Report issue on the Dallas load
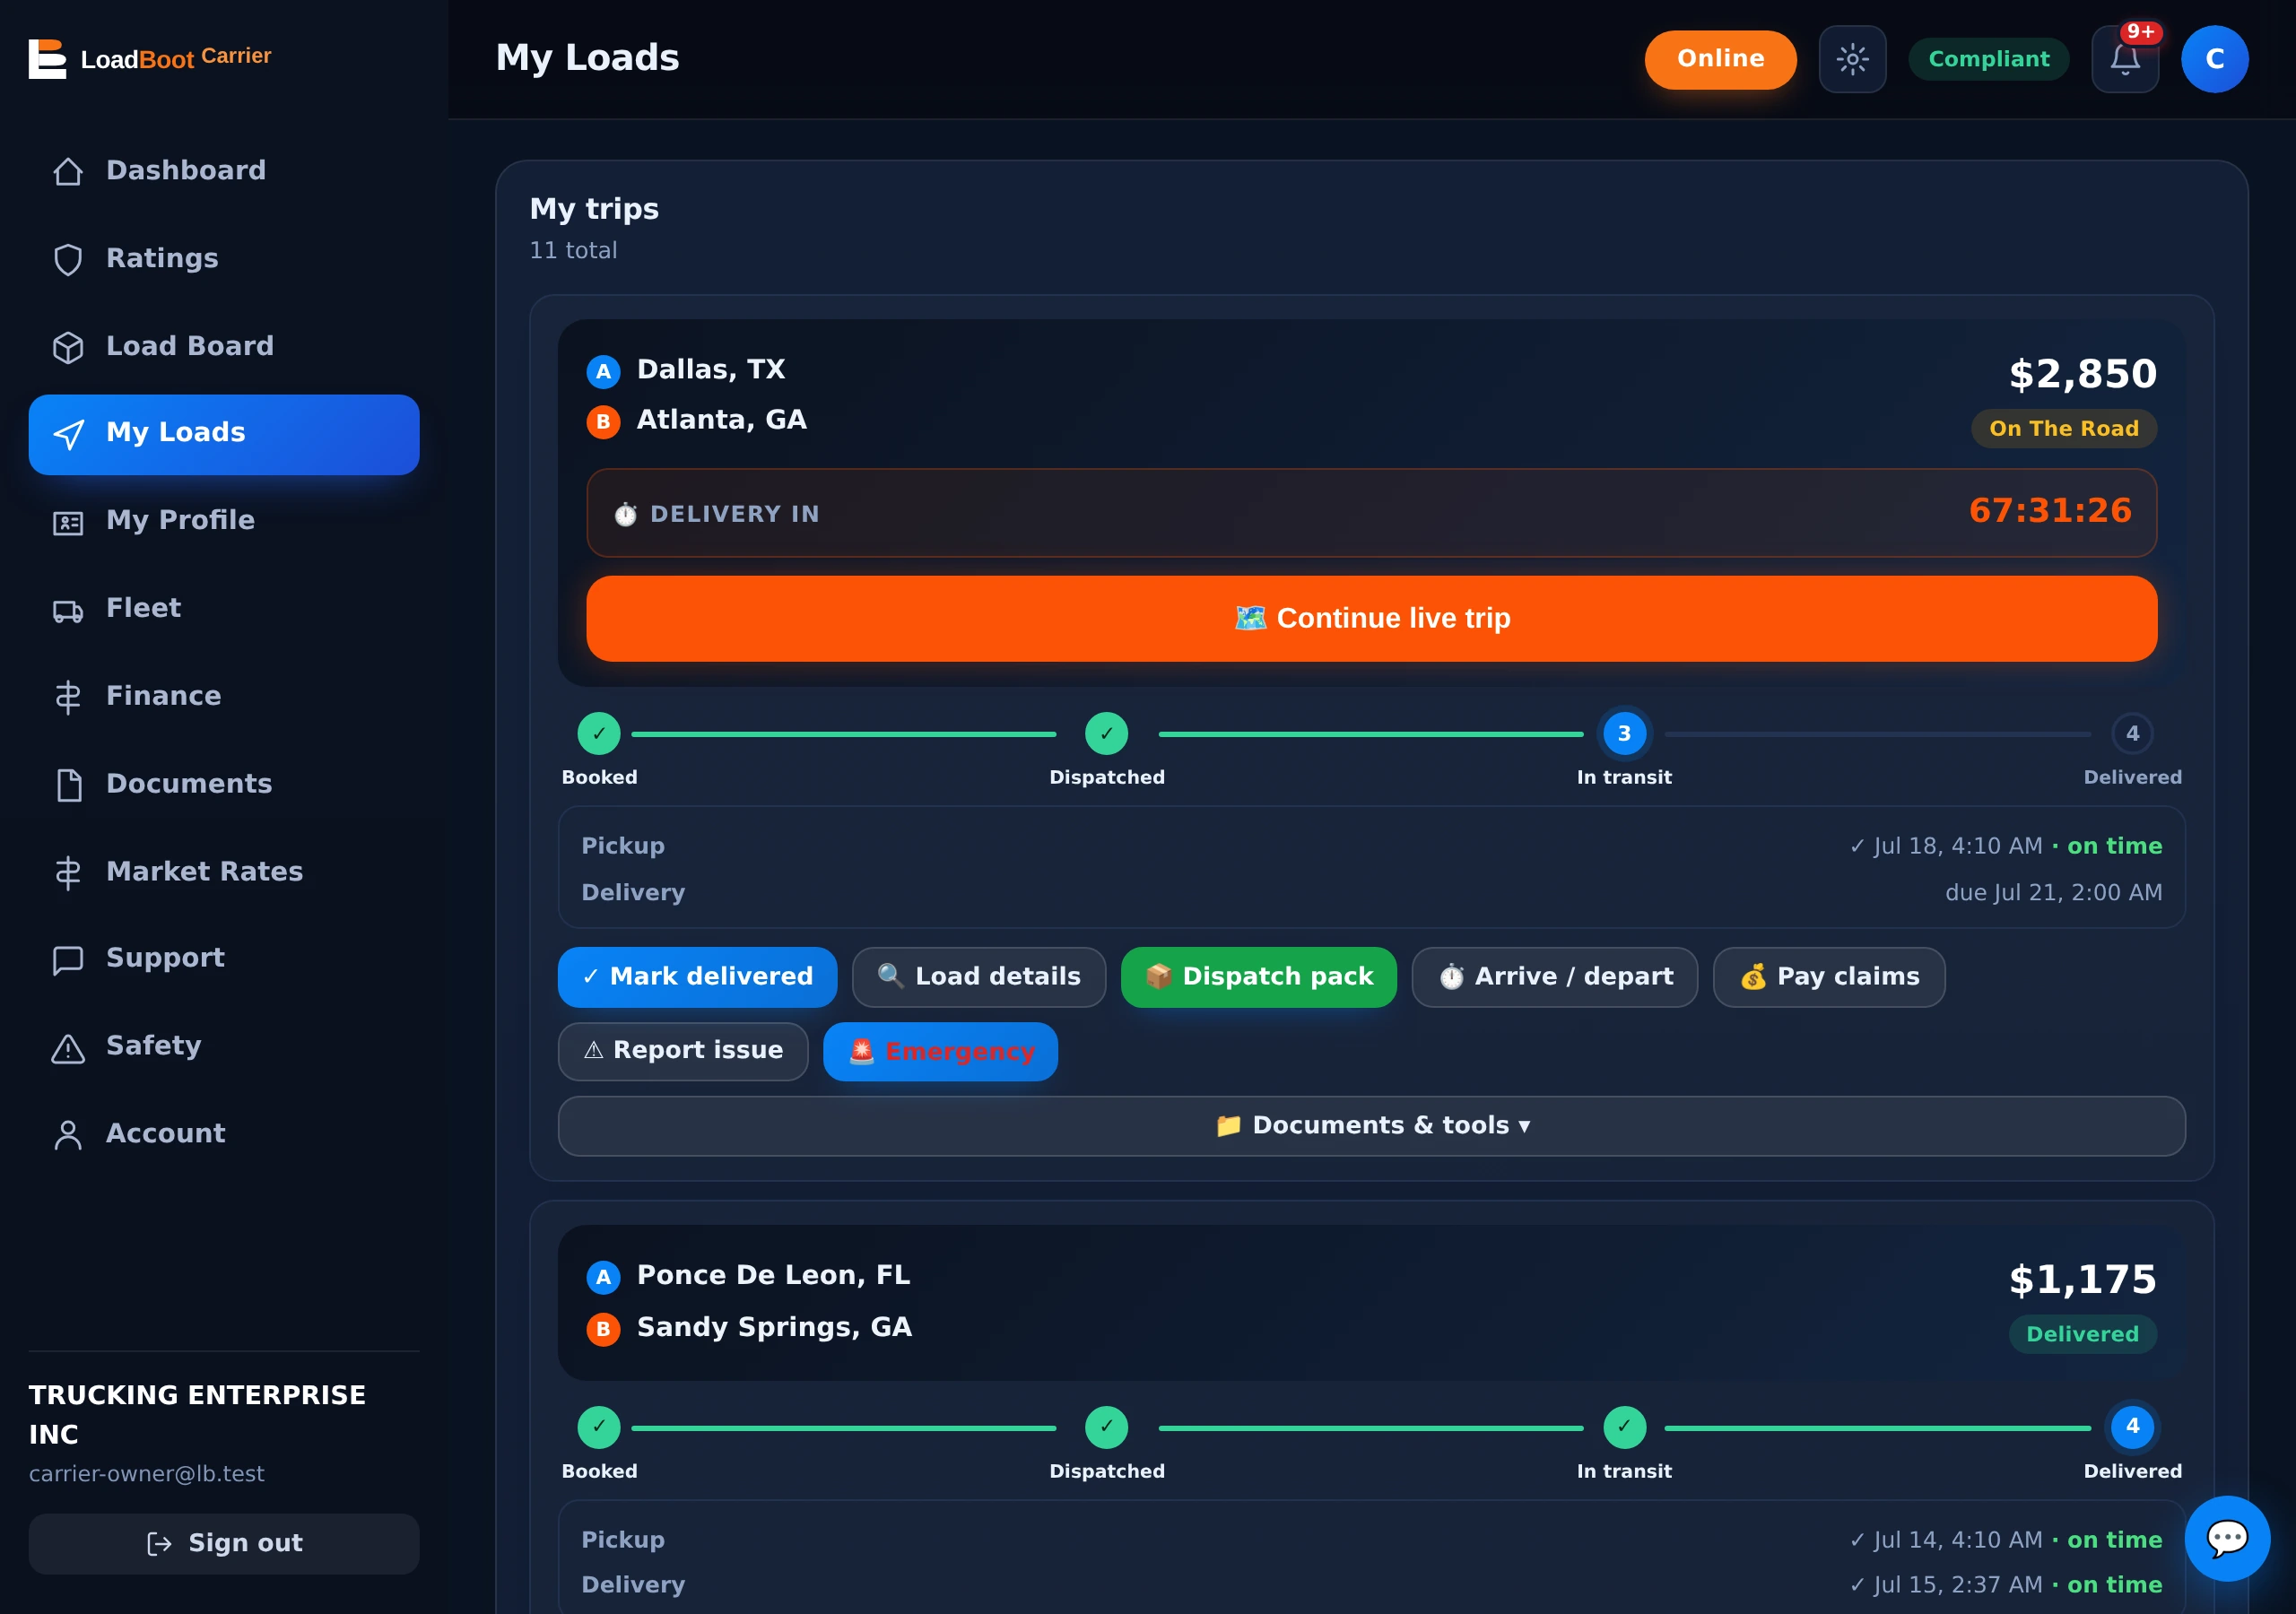Image resolution: width=2296 pixels, height=1614 pixels. tap(683, 1051)
